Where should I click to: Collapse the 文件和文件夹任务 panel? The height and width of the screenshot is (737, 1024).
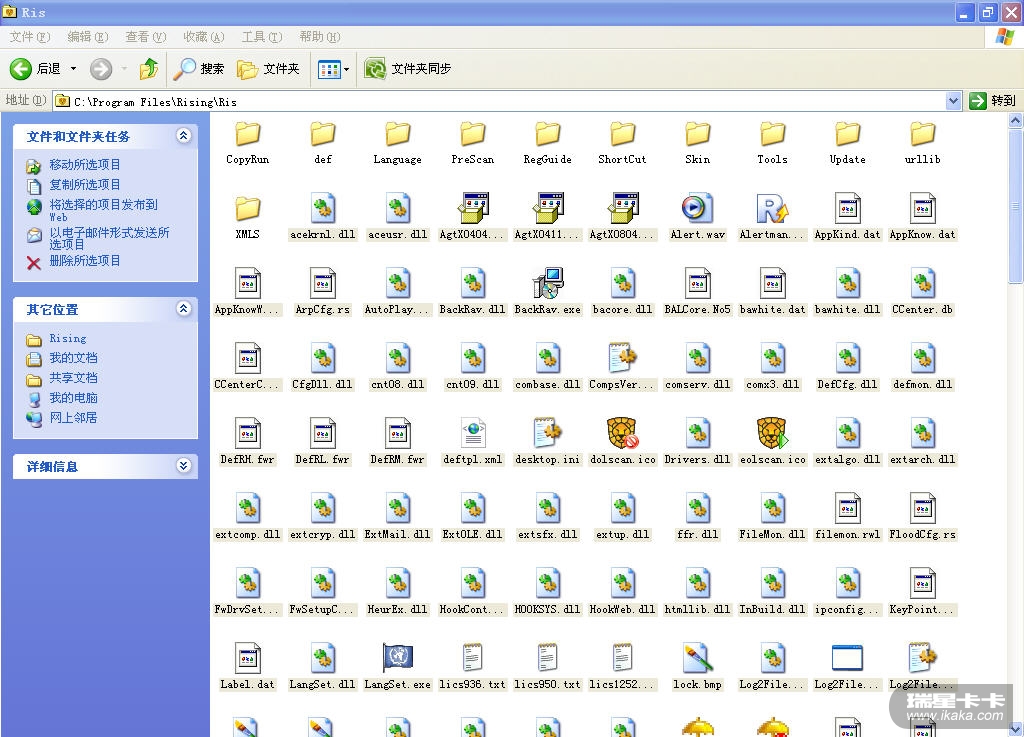coord(183,136)
